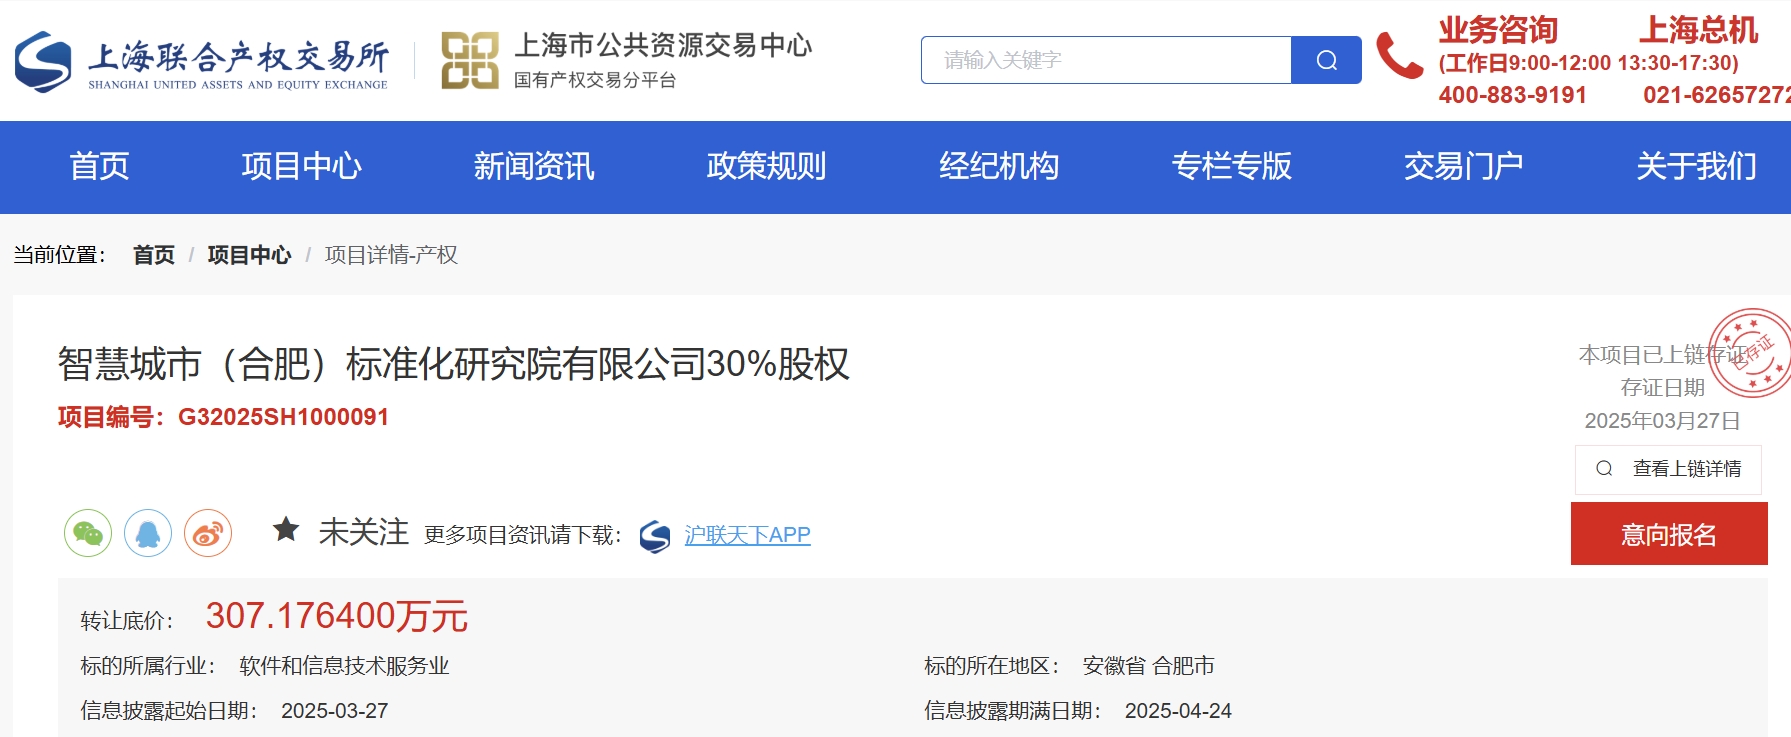Click 项目详情-产权 breadcrumb text
This screenshot has width=1791, height=737.
pos(391,255)
